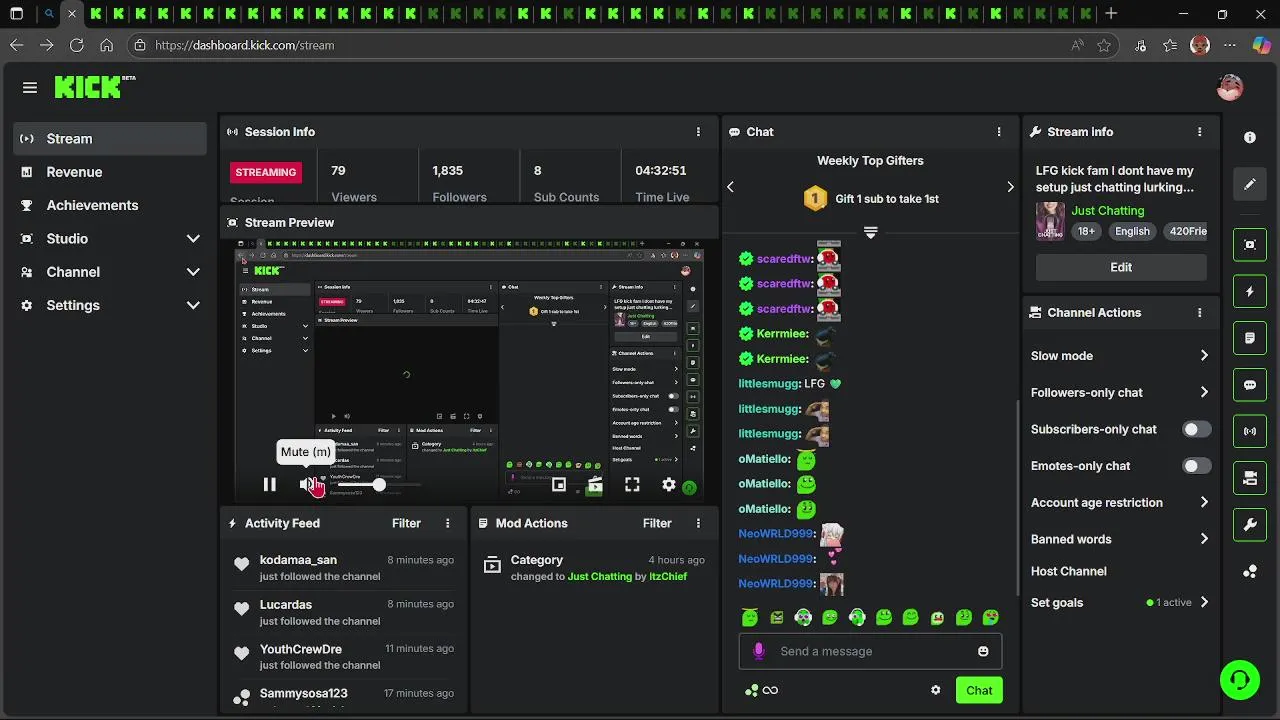The height and width of the screenshot is (720, 1280).
Task: Enter fullscreen on stream preview
Action: (632, 485)
